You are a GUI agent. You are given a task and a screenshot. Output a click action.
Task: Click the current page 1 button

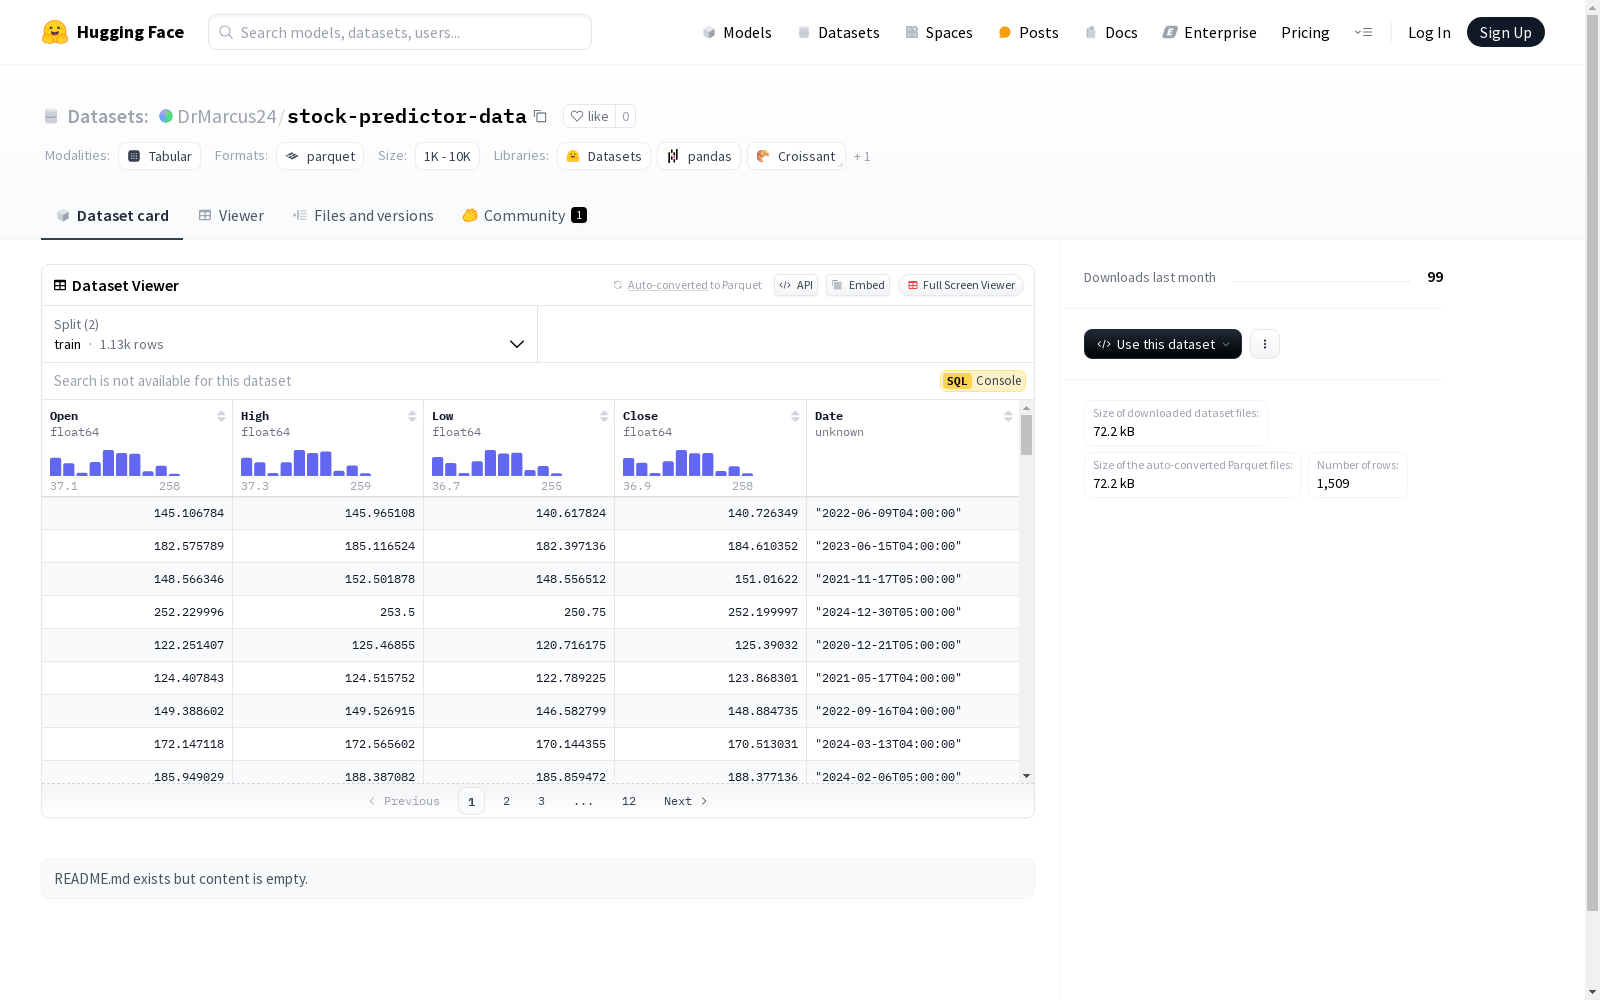coord(471,801)
